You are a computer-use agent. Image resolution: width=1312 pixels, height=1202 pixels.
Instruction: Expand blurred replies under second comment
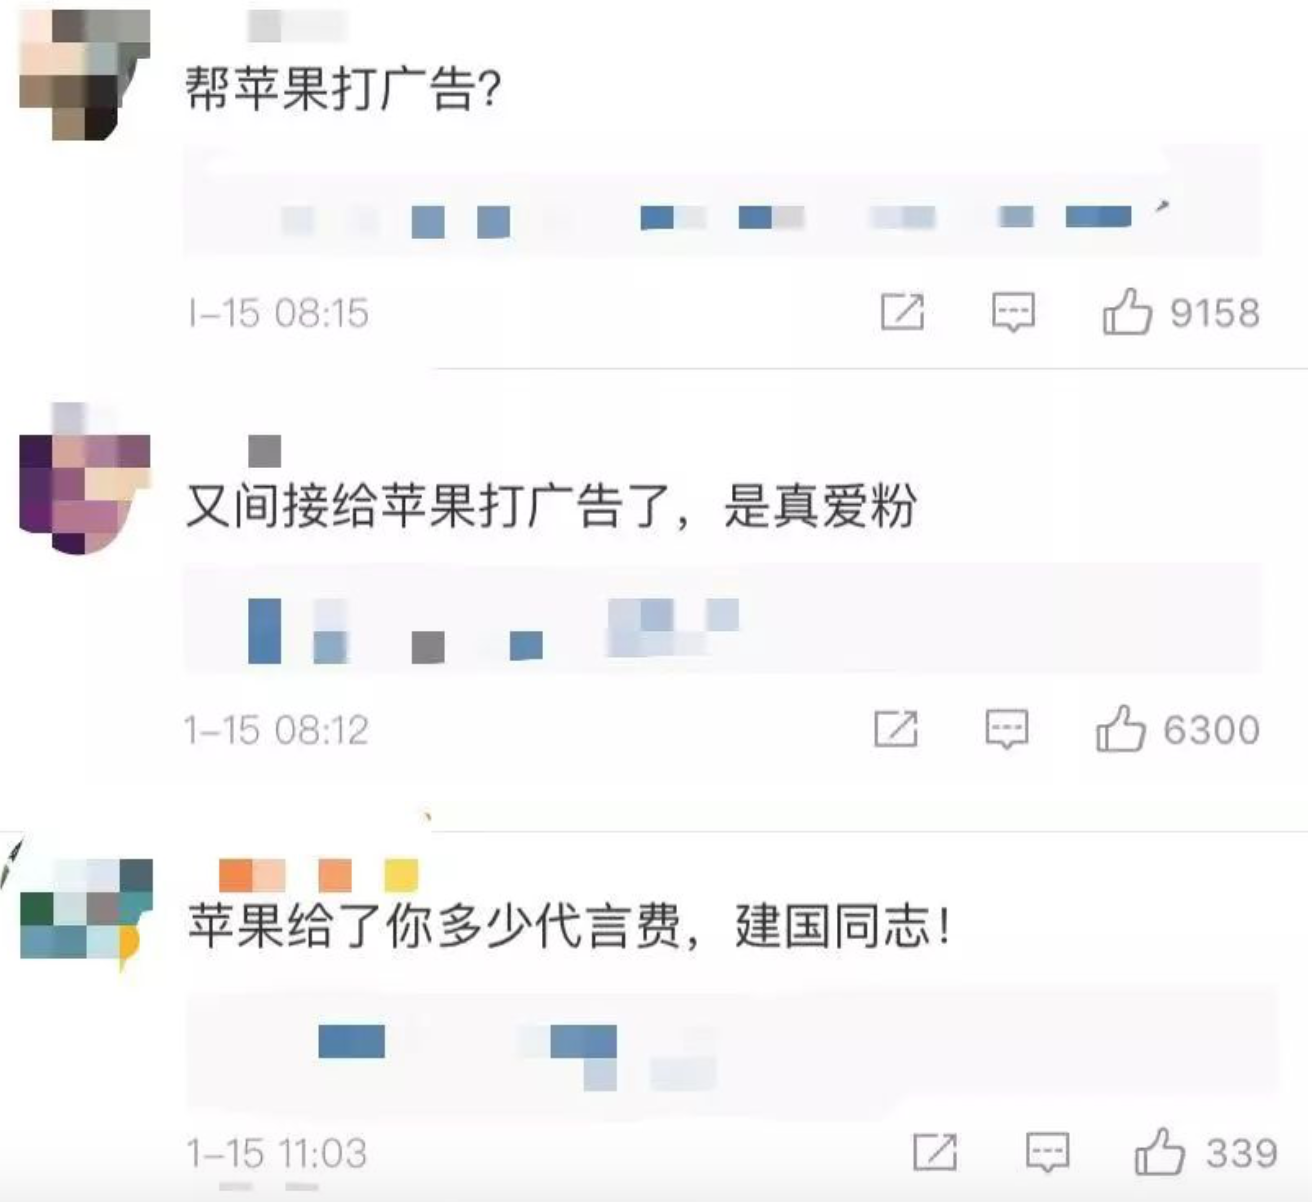722,619
